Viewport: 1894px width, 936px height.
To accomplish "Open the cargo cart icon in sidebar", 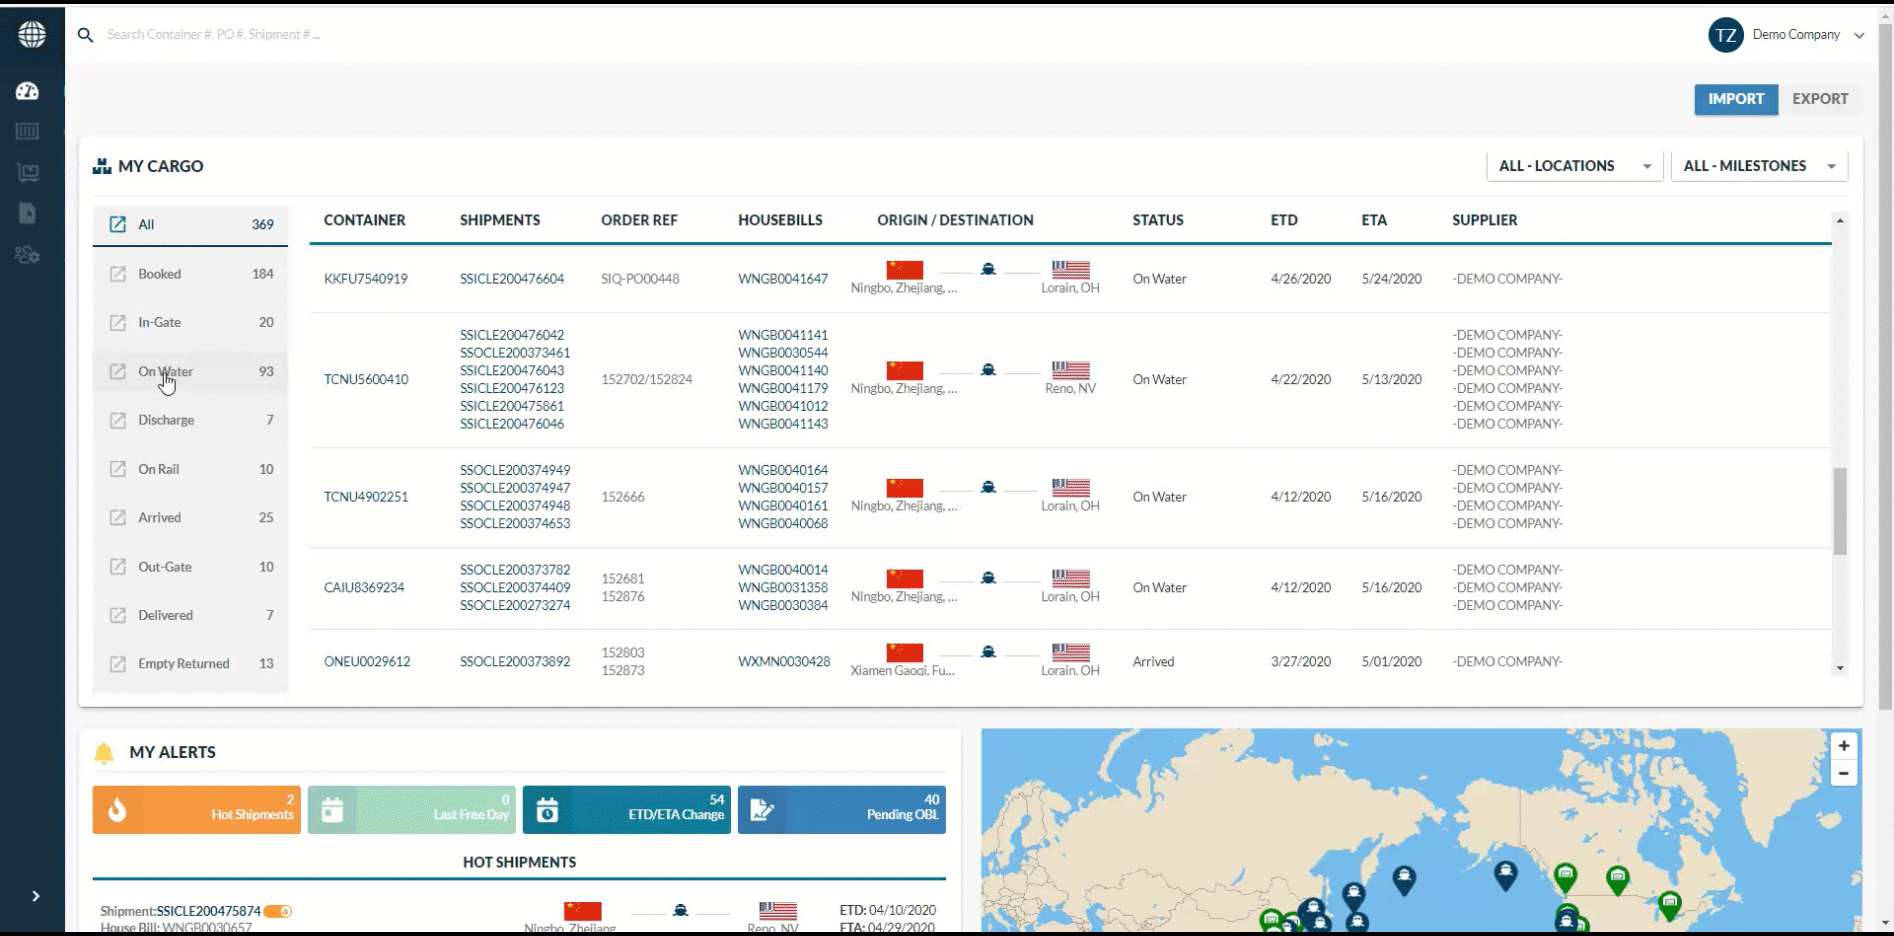I will coord(28,172).
